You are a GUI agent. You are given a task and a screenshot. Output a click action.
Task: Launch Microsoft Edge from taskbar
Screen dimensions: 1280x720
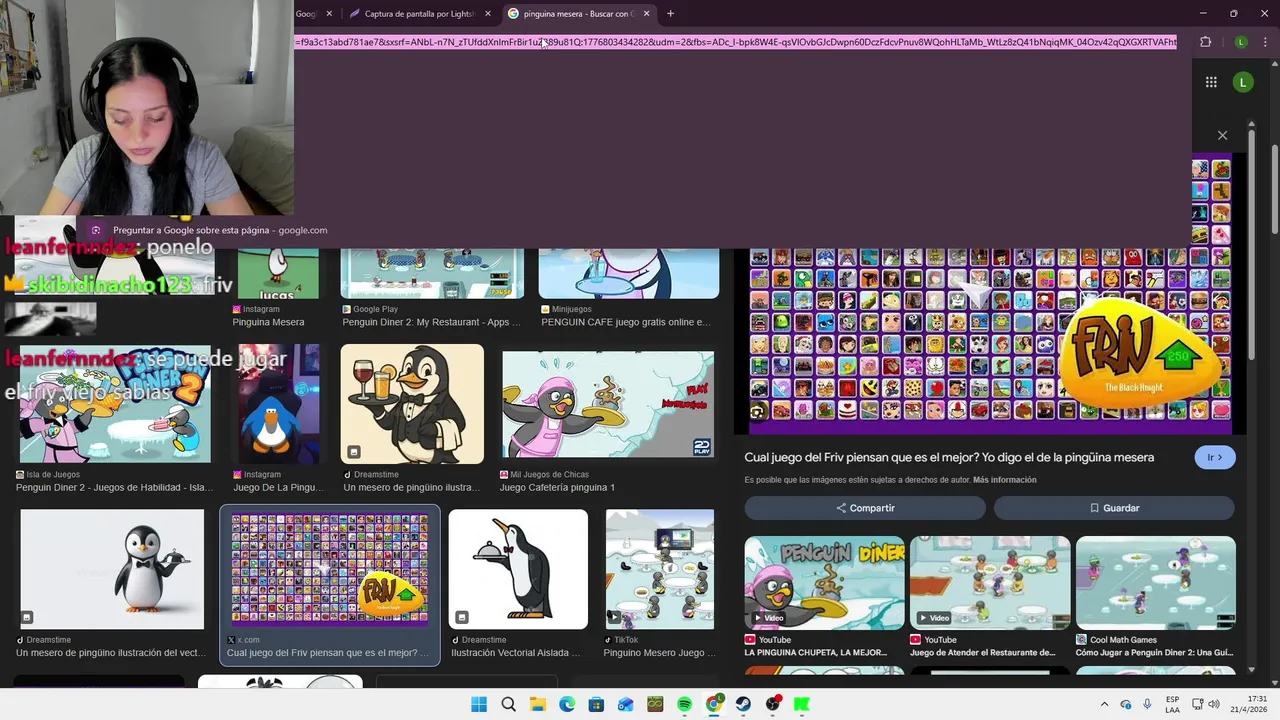(567, 704)
